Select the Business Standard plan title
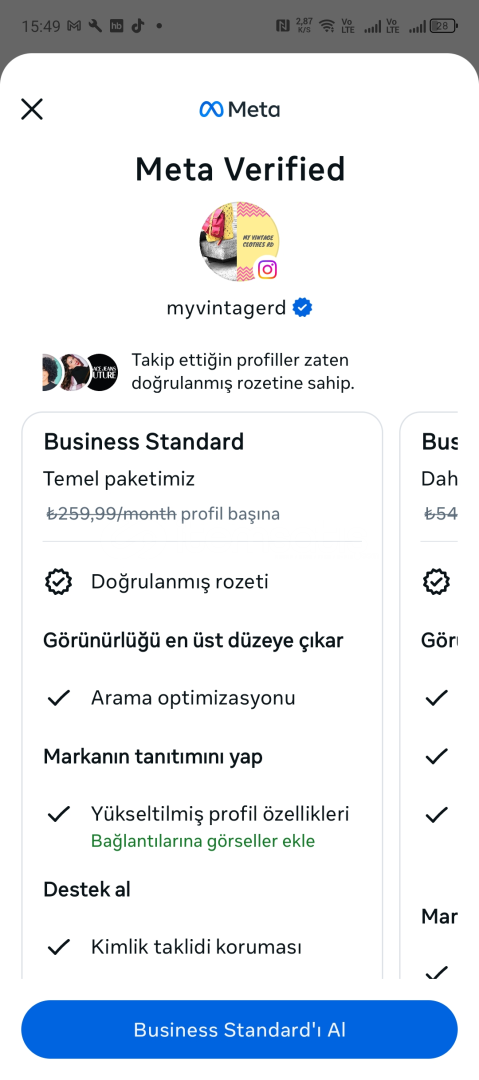The image size is (479, 1080). [143, 441]
